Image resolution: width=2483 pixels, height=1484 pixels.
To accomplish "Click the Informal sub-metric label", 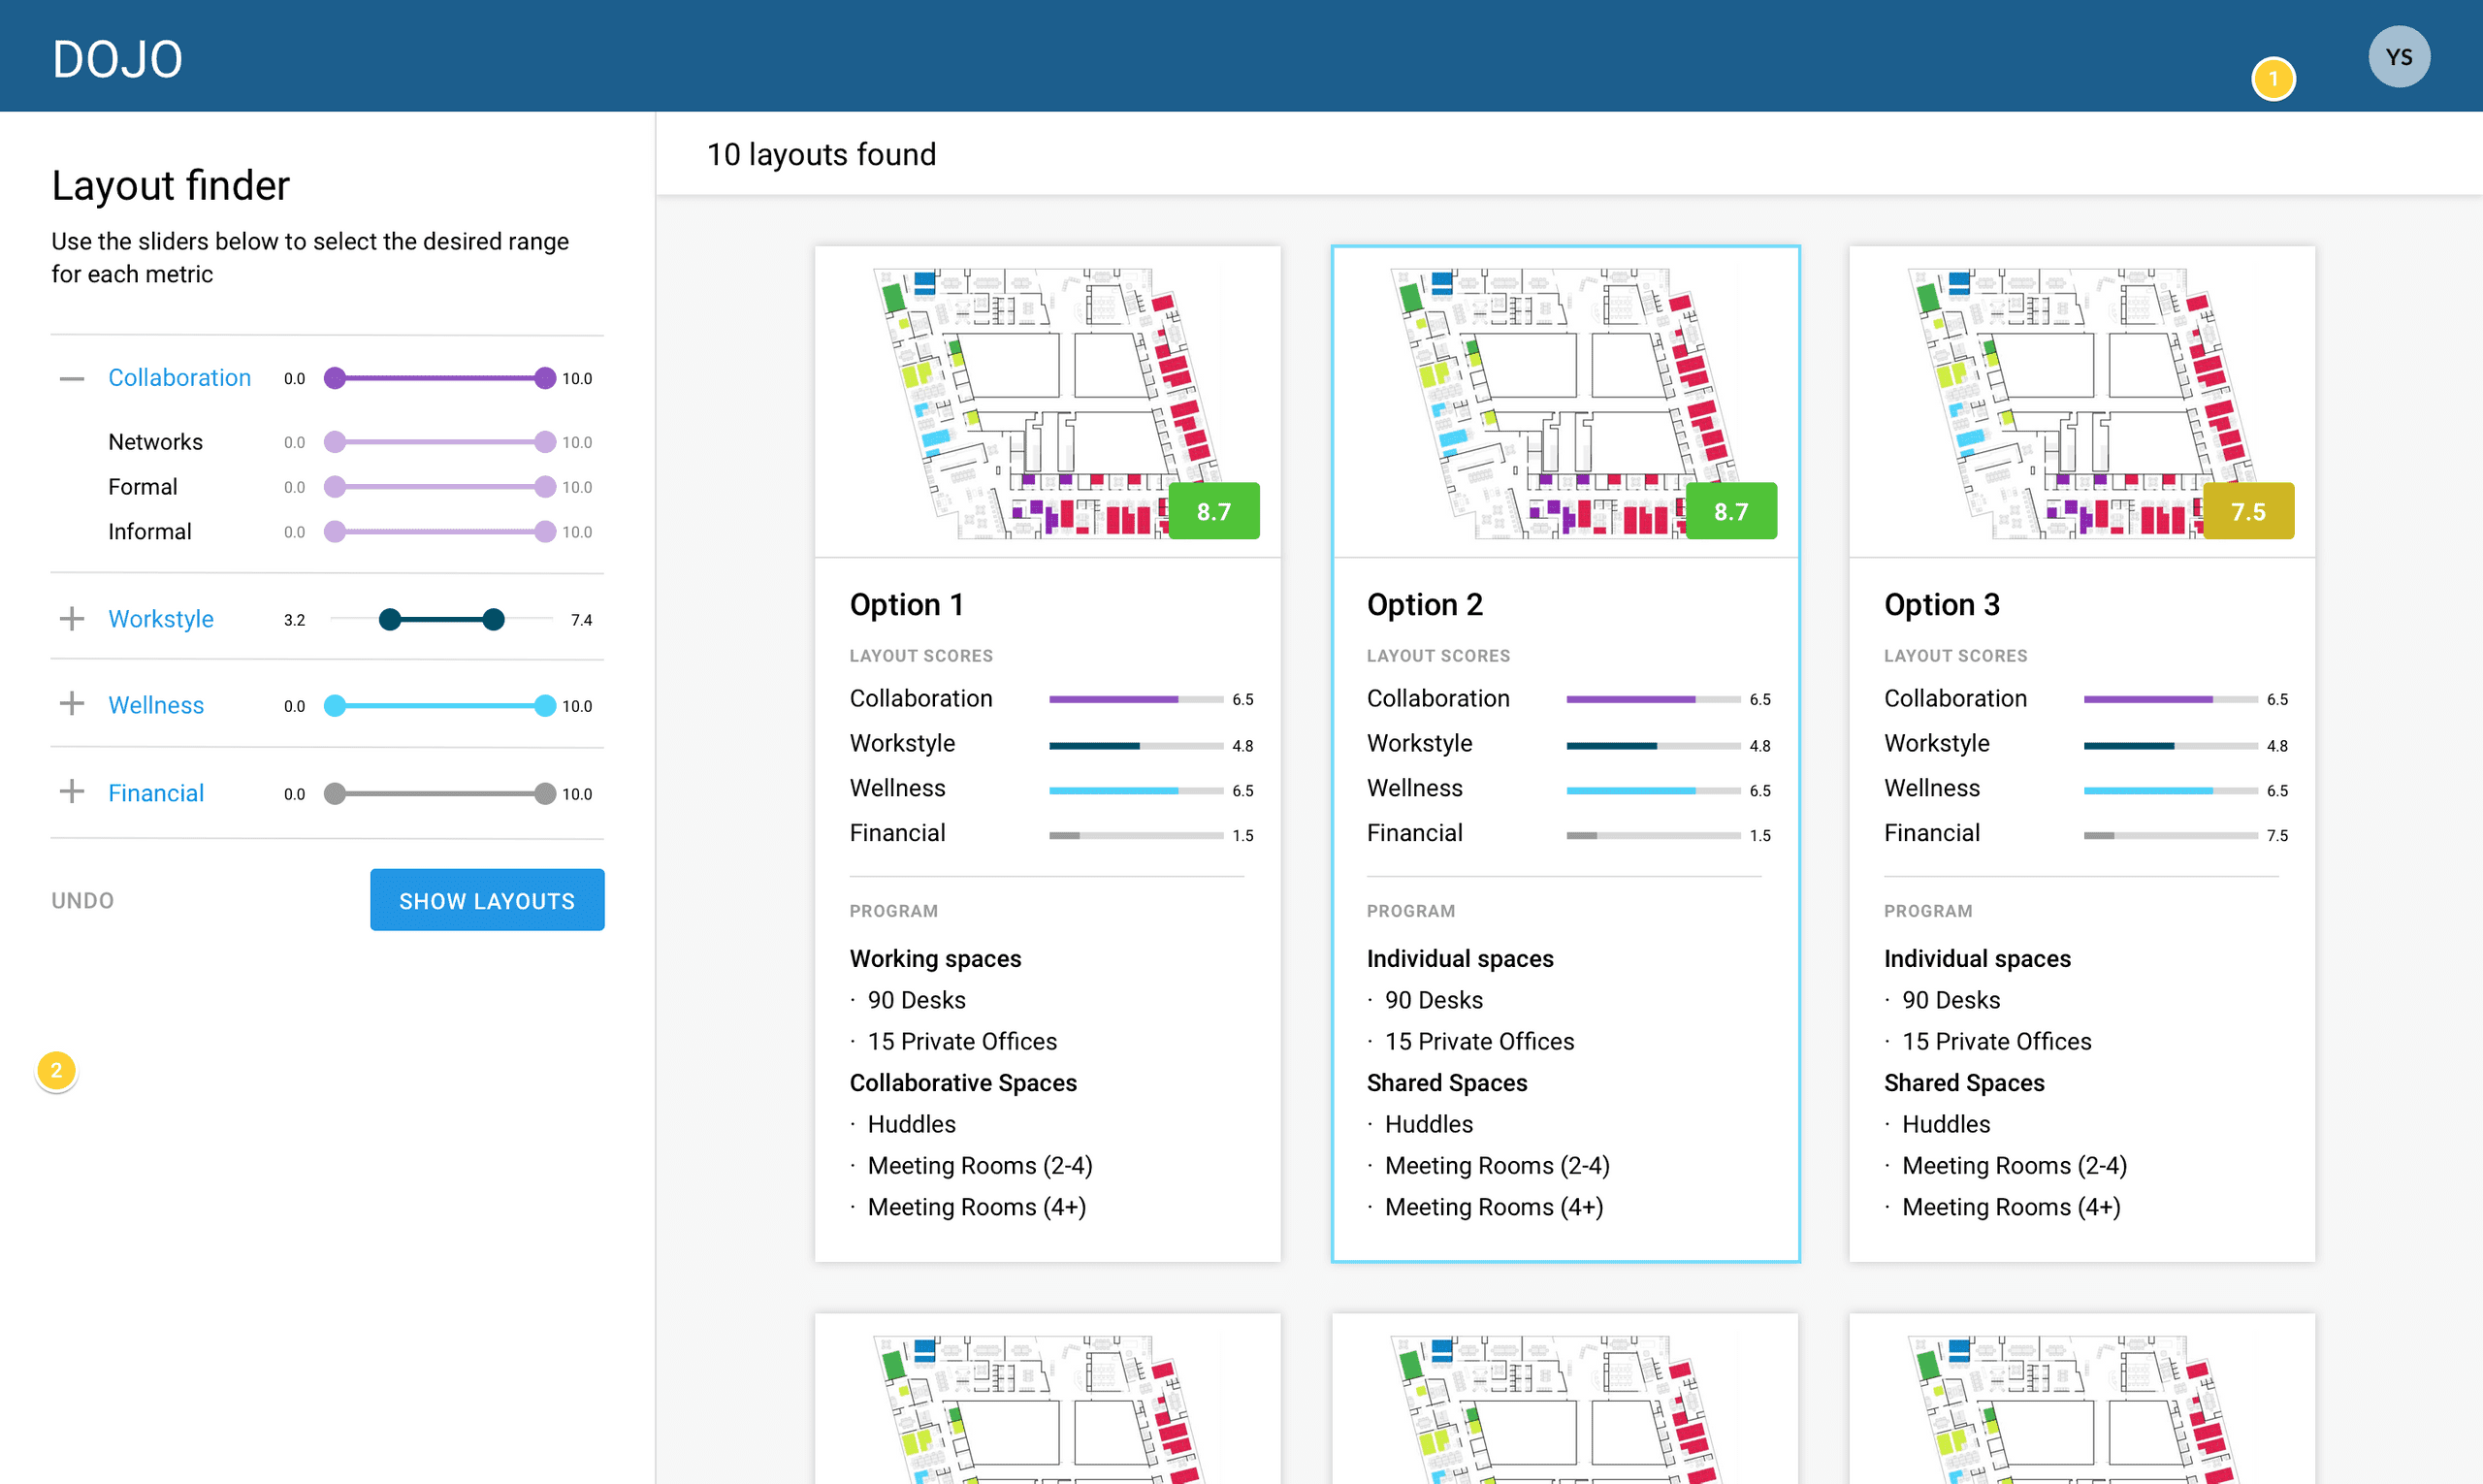I will [149, 532].
